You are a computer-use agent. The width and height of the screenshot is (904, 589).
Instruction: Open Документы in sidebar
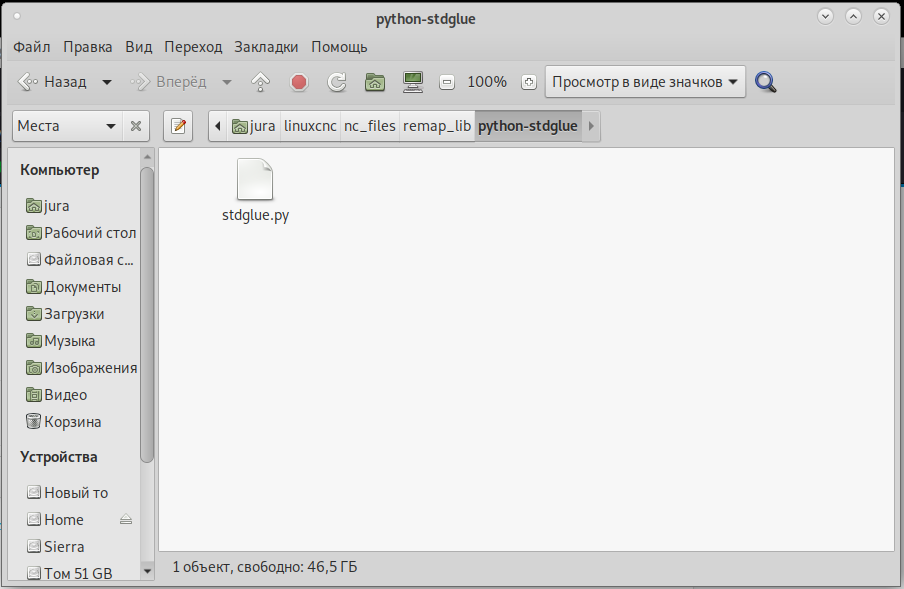point(75,286)
